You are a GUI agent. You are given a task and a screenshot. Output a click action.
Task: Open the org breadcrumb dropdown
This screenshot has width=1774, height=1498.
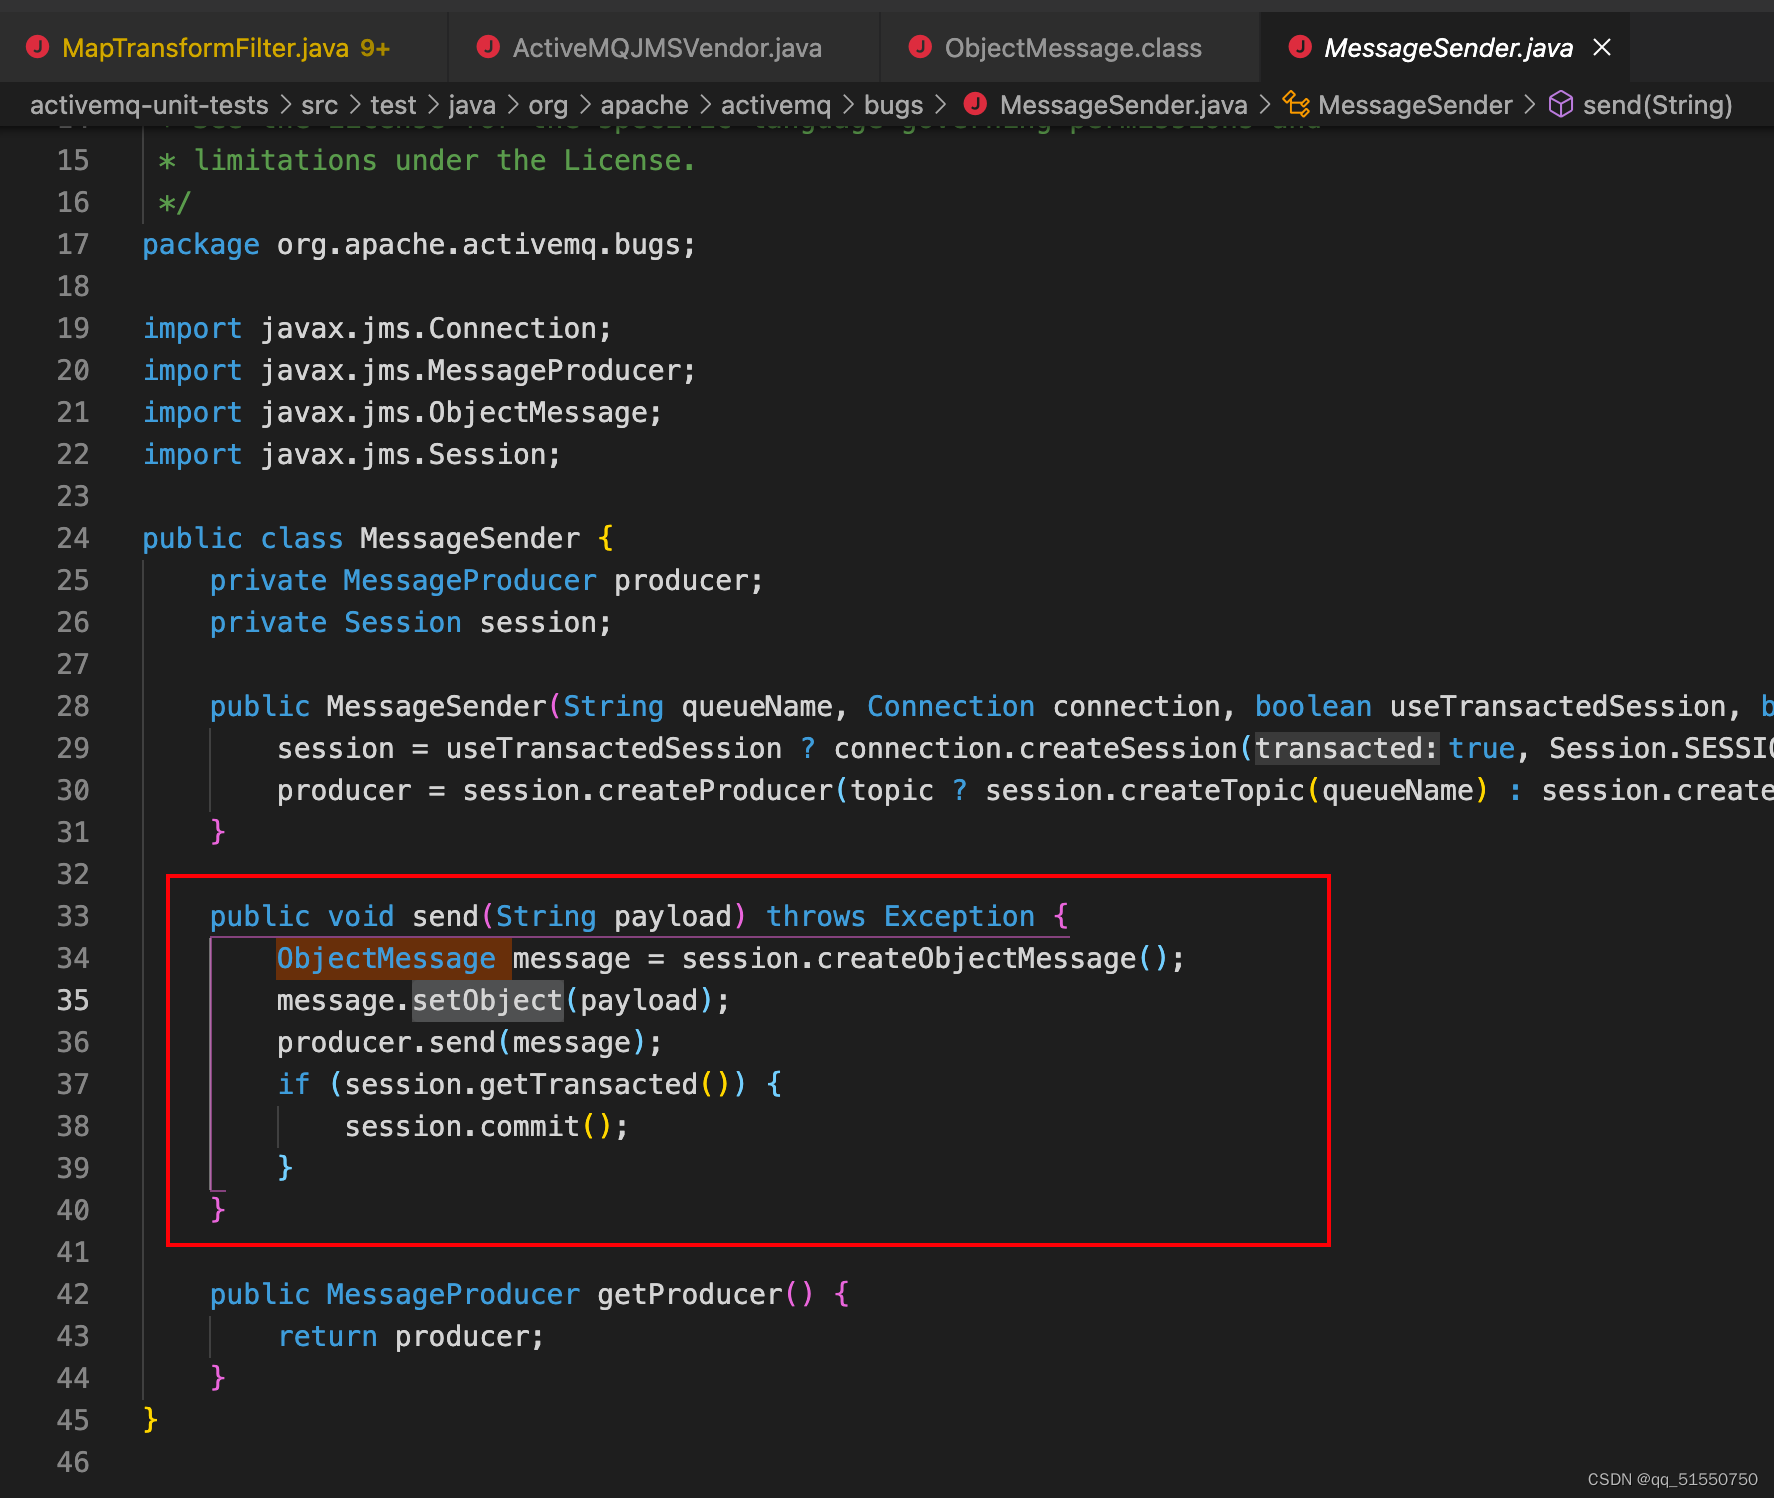[548, 104]
